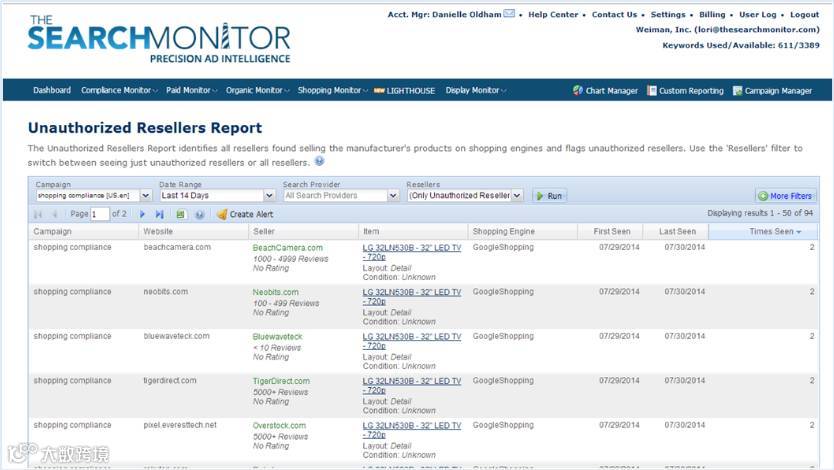This screenshot has width=834, height=470.
Task: Open the round info icon beside the Excel export
Action: [199, 214]
